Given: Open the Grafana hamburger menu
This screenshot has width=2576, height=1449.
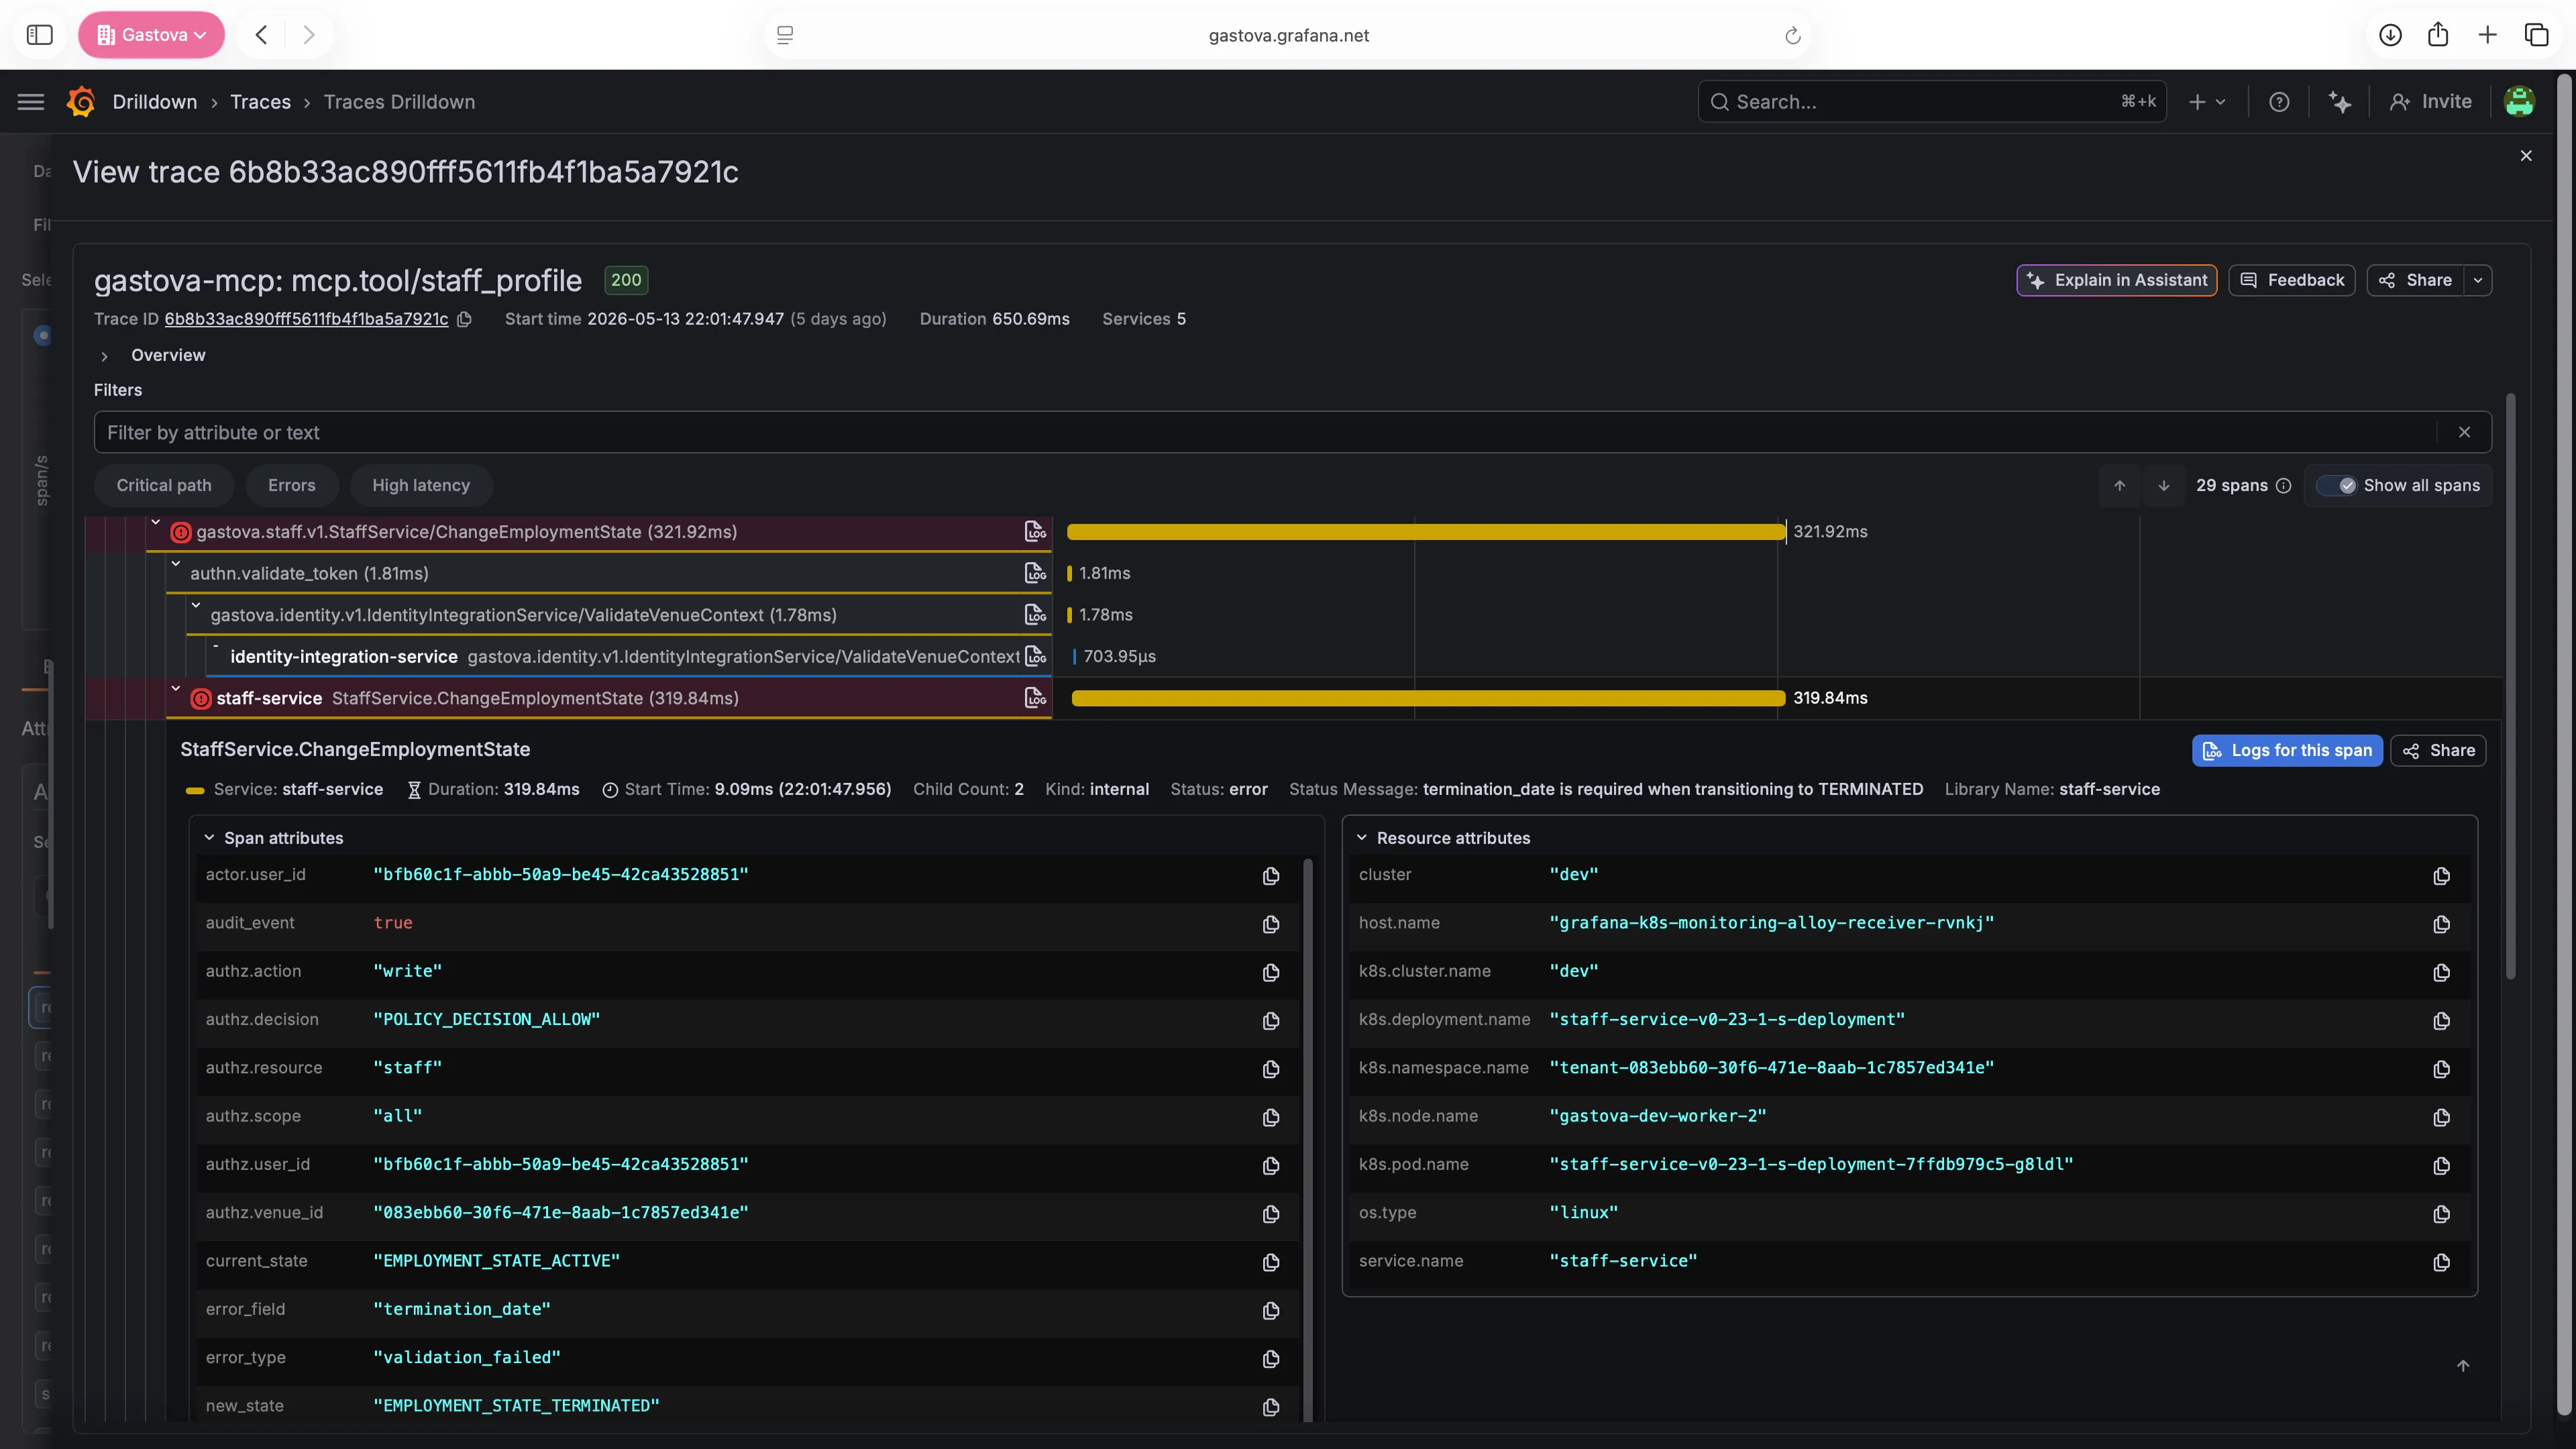Looking at the screenshot, I should pos(31,102).
